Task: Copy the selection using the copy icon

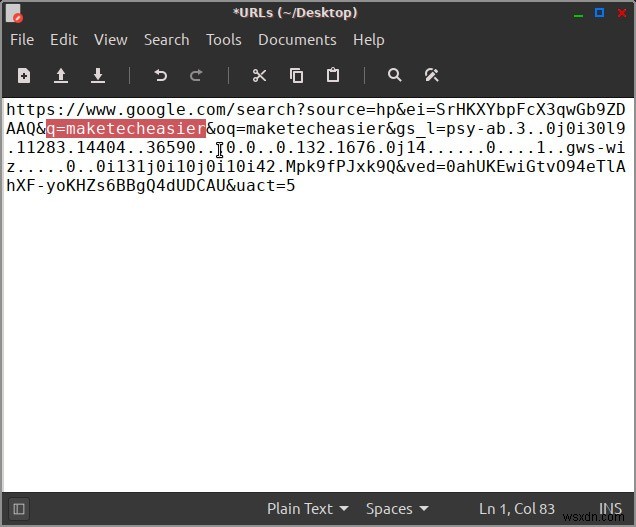Action: 297,76
